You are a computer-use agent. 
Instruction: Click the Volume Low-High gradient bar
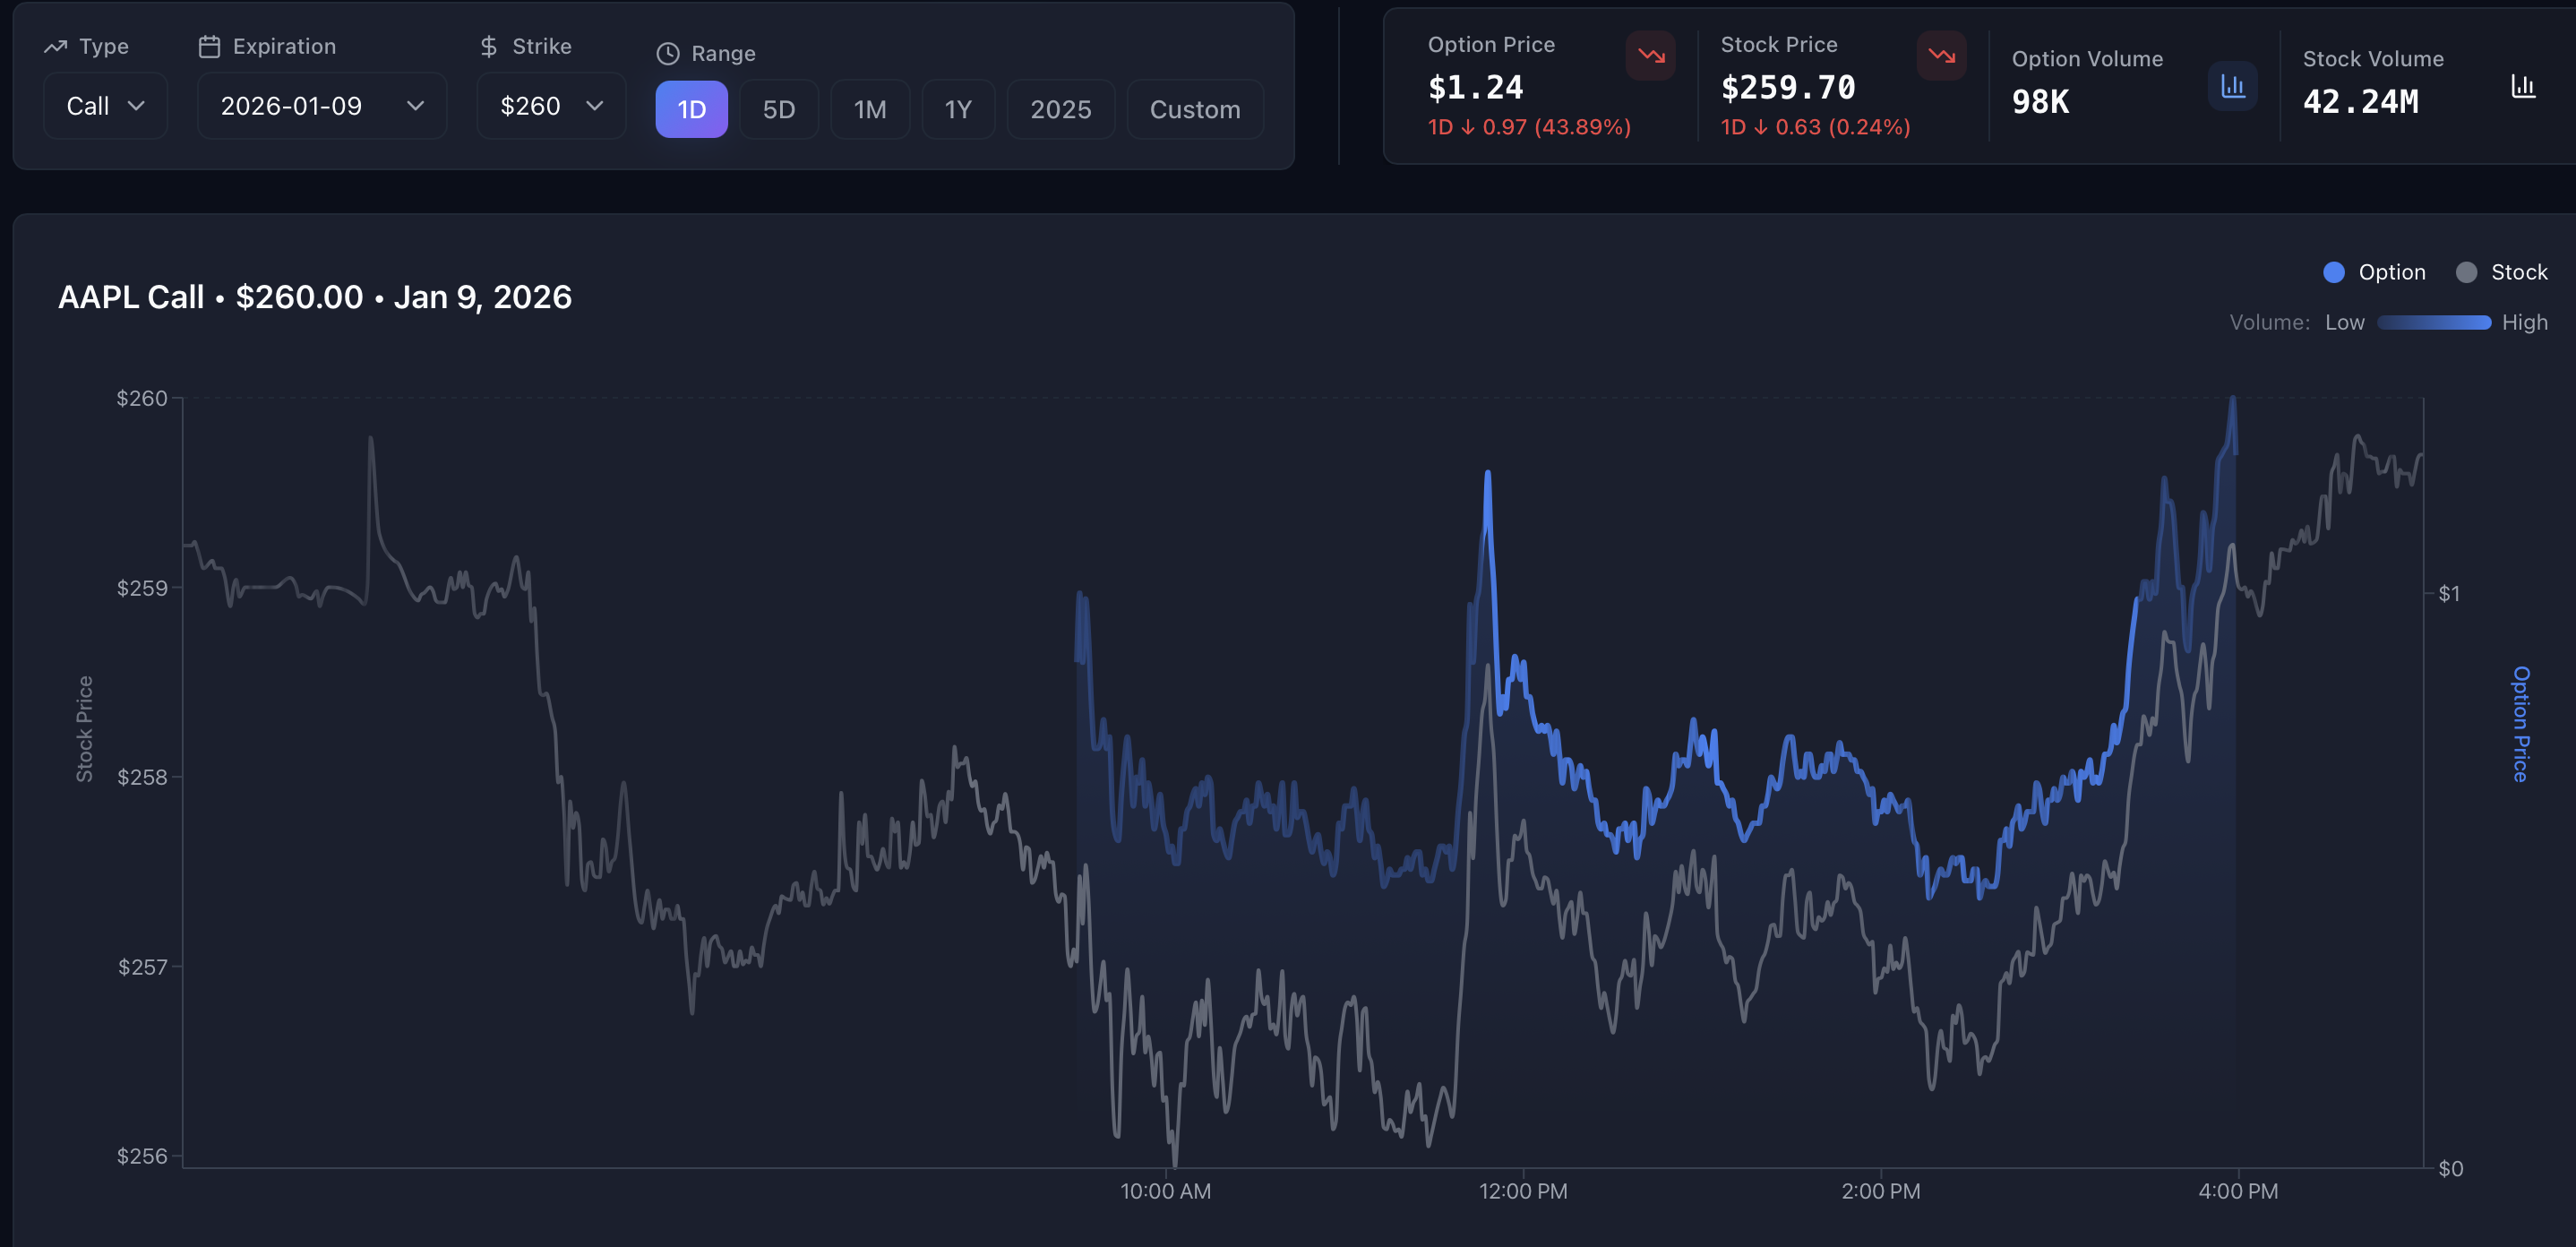click(2433, 323)
